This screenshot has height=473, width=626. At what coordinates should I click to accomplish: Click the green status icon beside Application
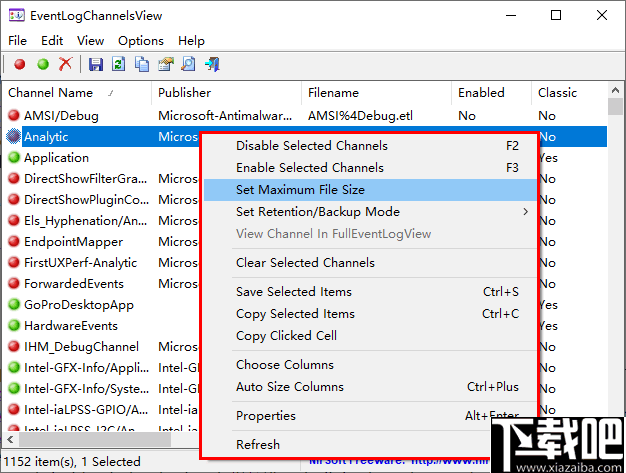point(14,157)
